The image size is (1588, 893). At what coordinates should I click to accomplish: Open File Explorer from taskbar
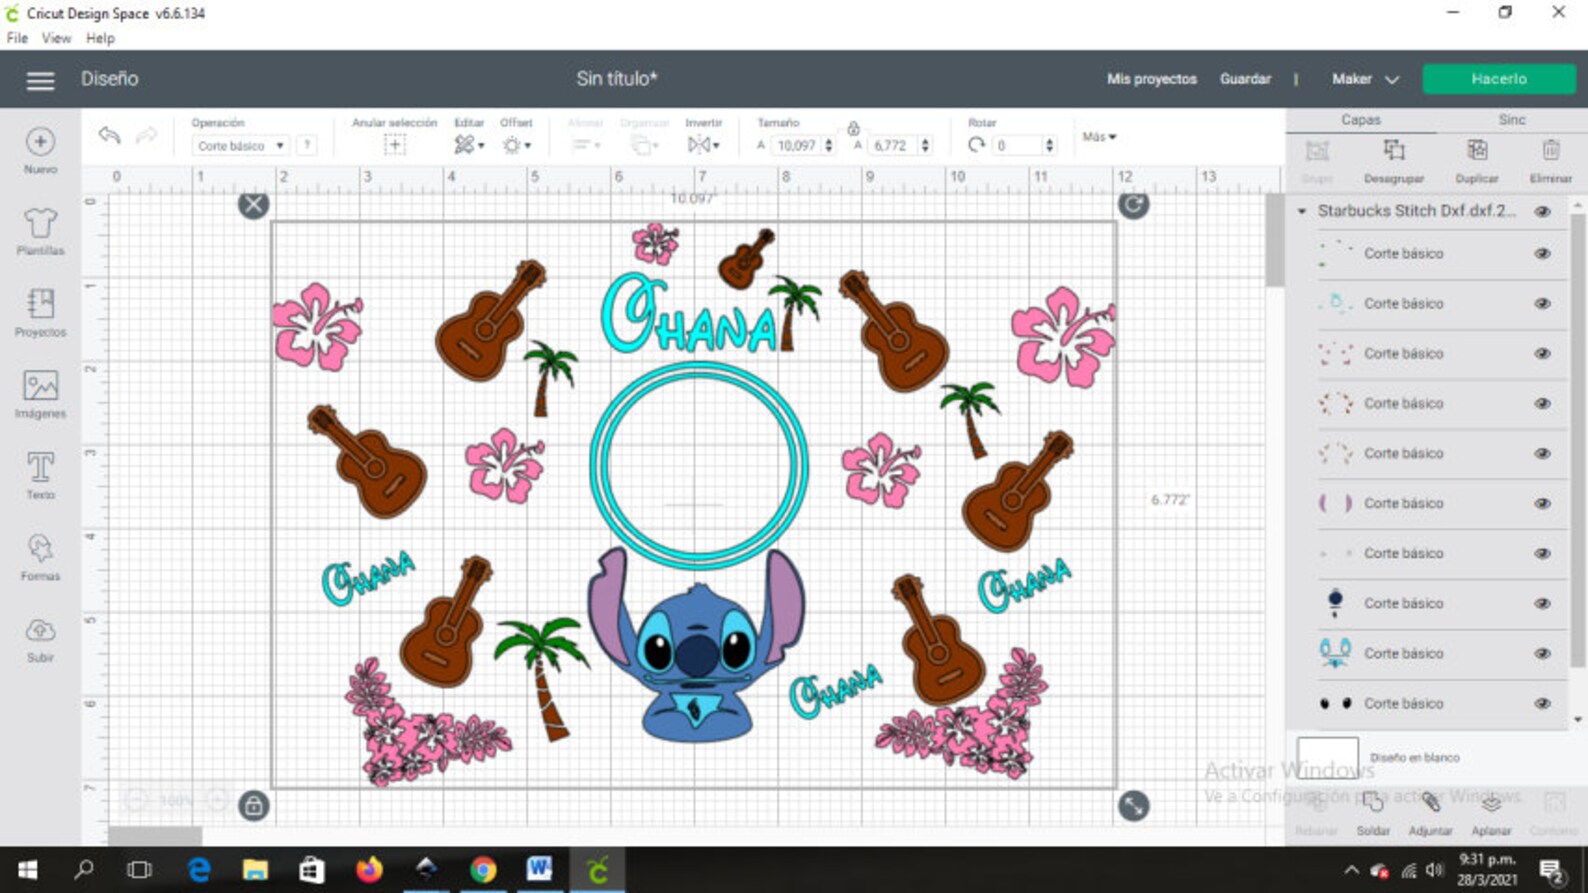255,870
